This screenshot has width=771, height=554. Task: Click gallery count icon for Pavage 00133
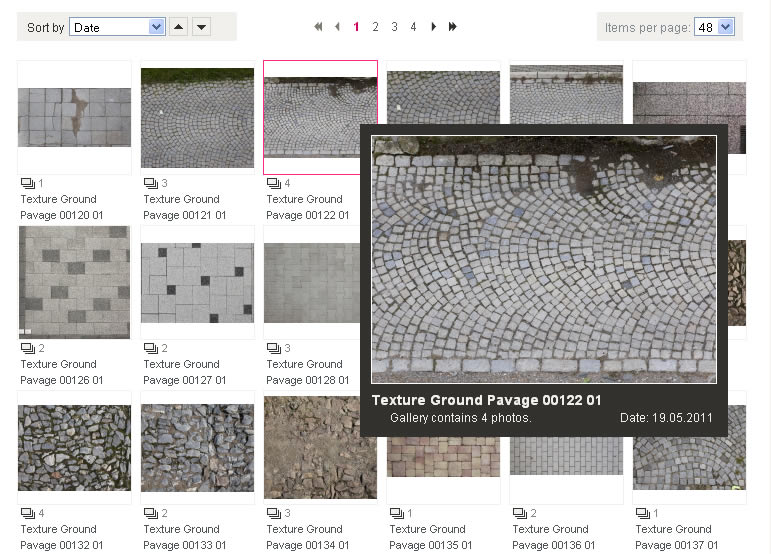[150, 513]
